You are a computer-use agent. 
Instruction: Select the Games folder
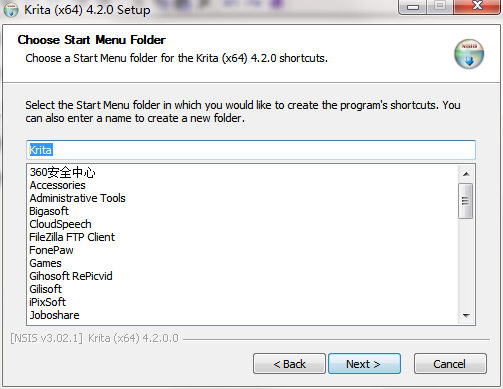[x=45, y=263]
